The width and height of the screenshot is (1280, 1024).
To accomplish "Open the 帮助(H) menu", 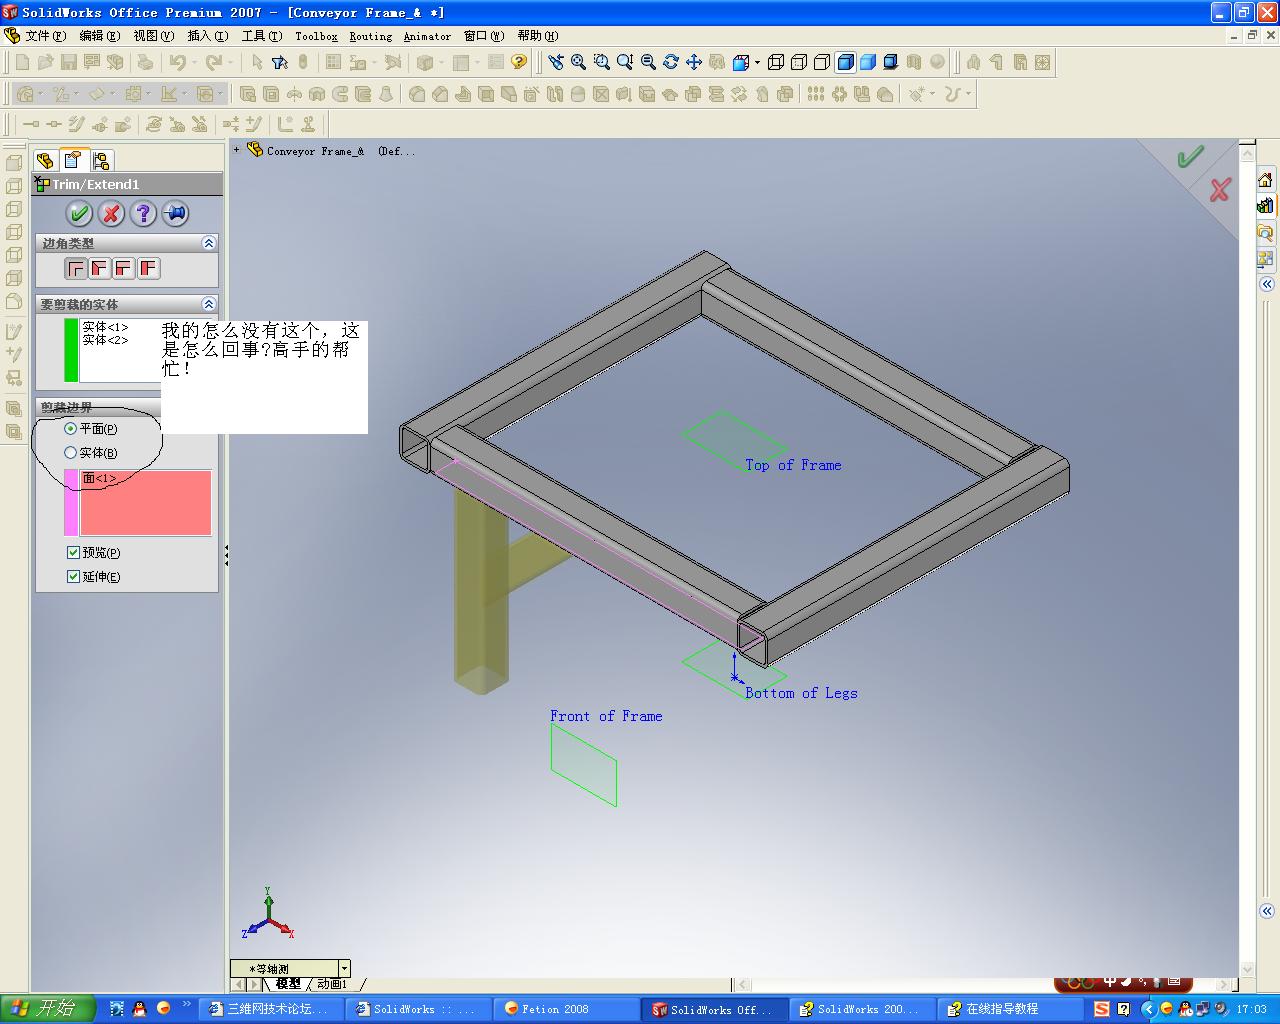I will pyautogui.click(x=538, y=36).
